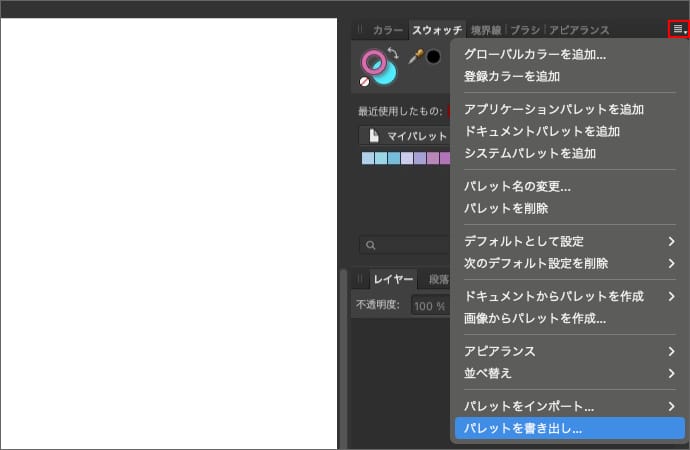This screenshot has height=450, width=690.
Task: Switch to the 境界線 tab
Action: [486, 31]
